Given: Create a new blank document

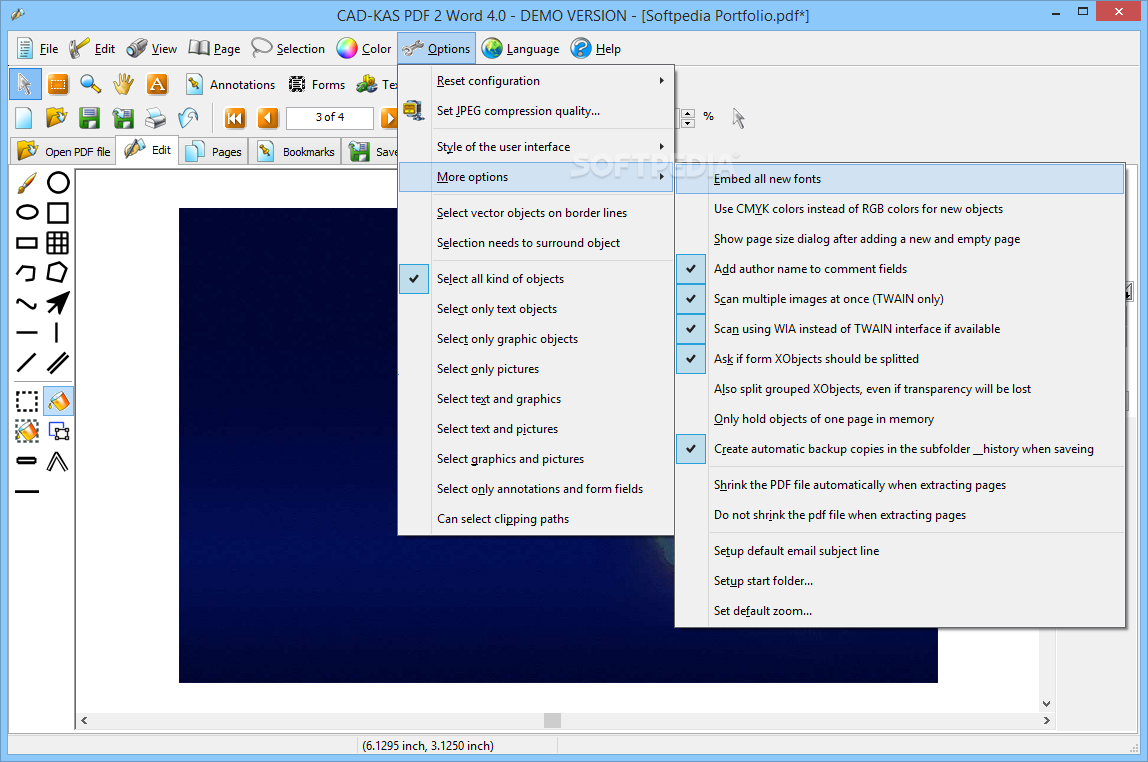Looking at the screenshot, I should tap(23, 117).
